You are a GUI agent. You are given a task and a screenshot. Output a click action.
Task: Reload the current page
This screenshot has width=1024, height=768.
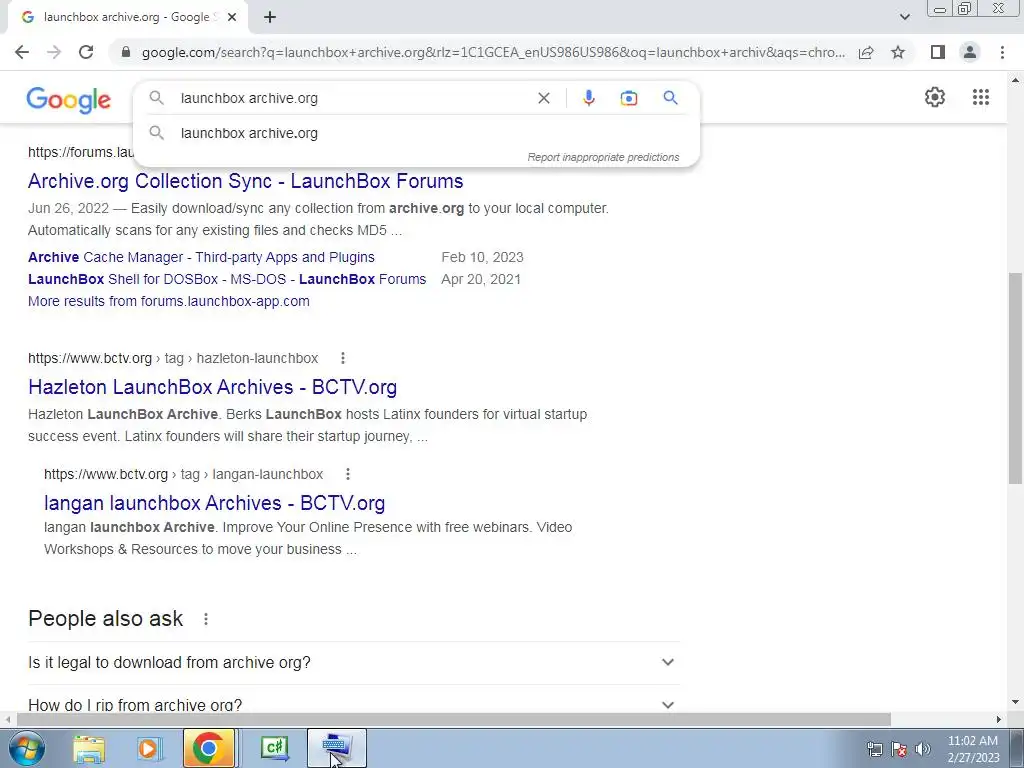click(x=86, y=52)
